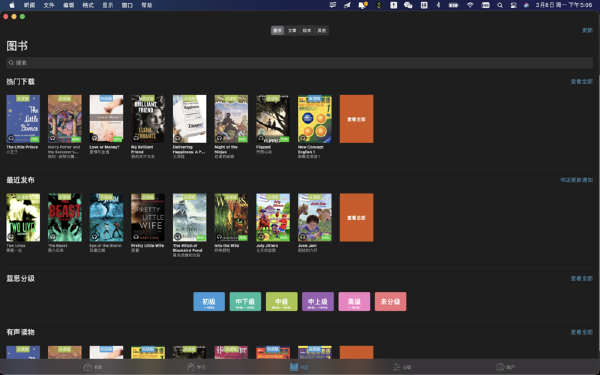Switch to the 其他 segment tab

point(321,31)
